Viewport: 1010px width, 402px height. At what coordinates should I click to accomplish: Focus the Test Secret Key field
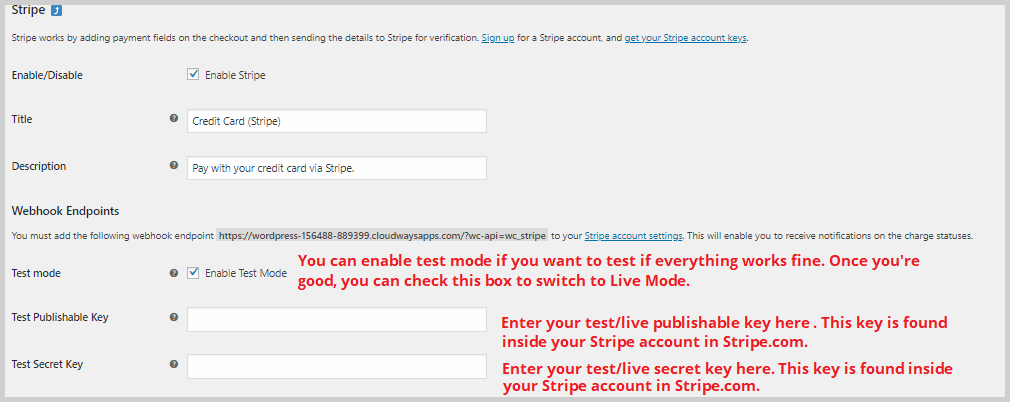tap(337, 367)
